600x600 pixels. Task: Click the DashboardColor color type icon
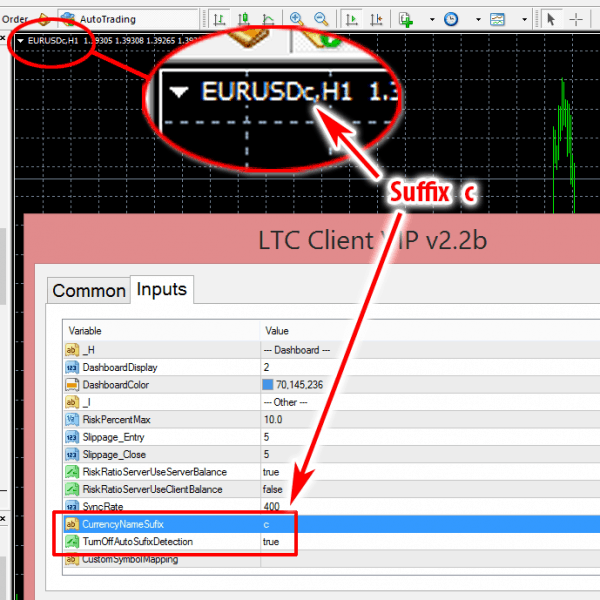point(72,385)
